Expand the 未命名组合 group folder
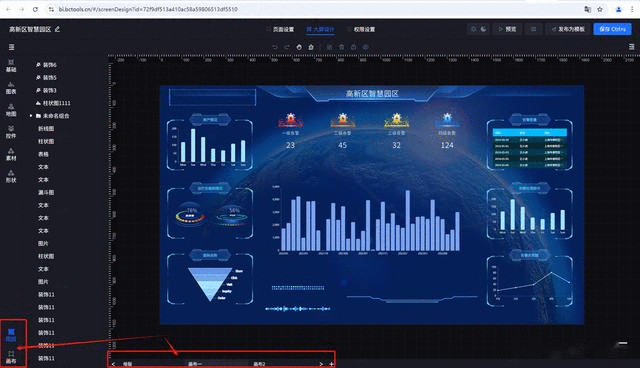Image resolution: width=640 pixels, height=368 pixels. pyautogui.click(x=31, y=116)
